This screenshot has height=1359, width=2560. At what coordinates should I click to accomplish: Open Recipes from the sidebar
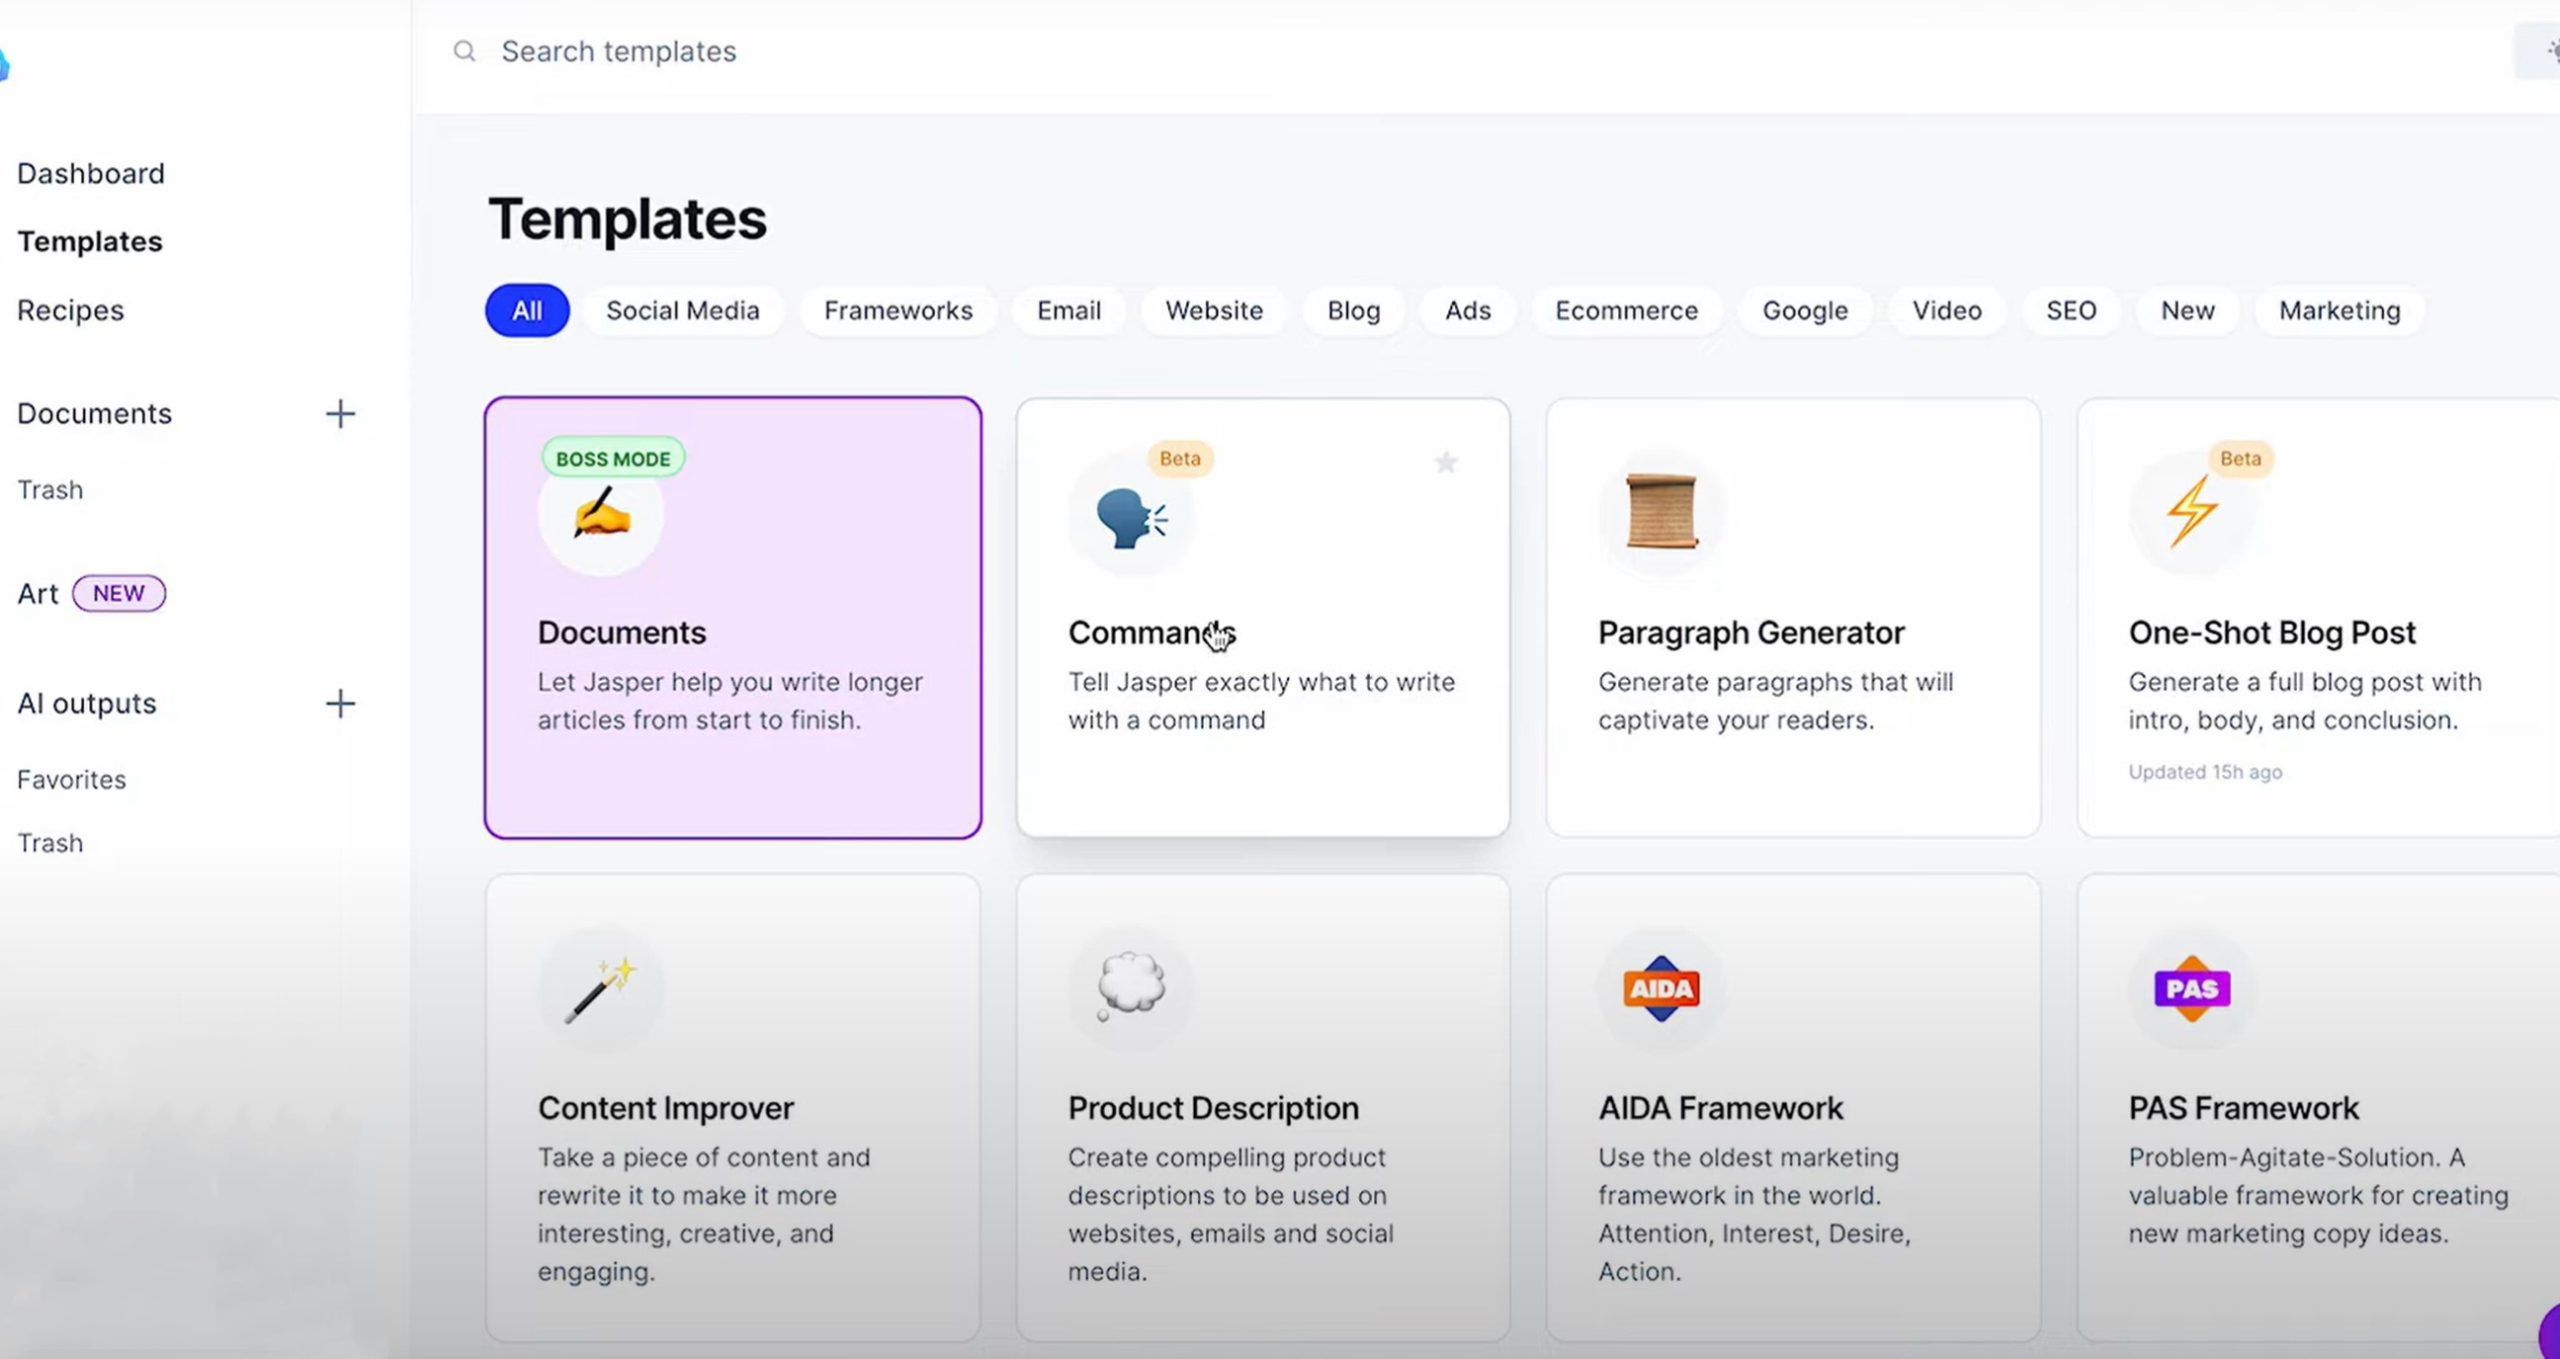coord(70,310)
